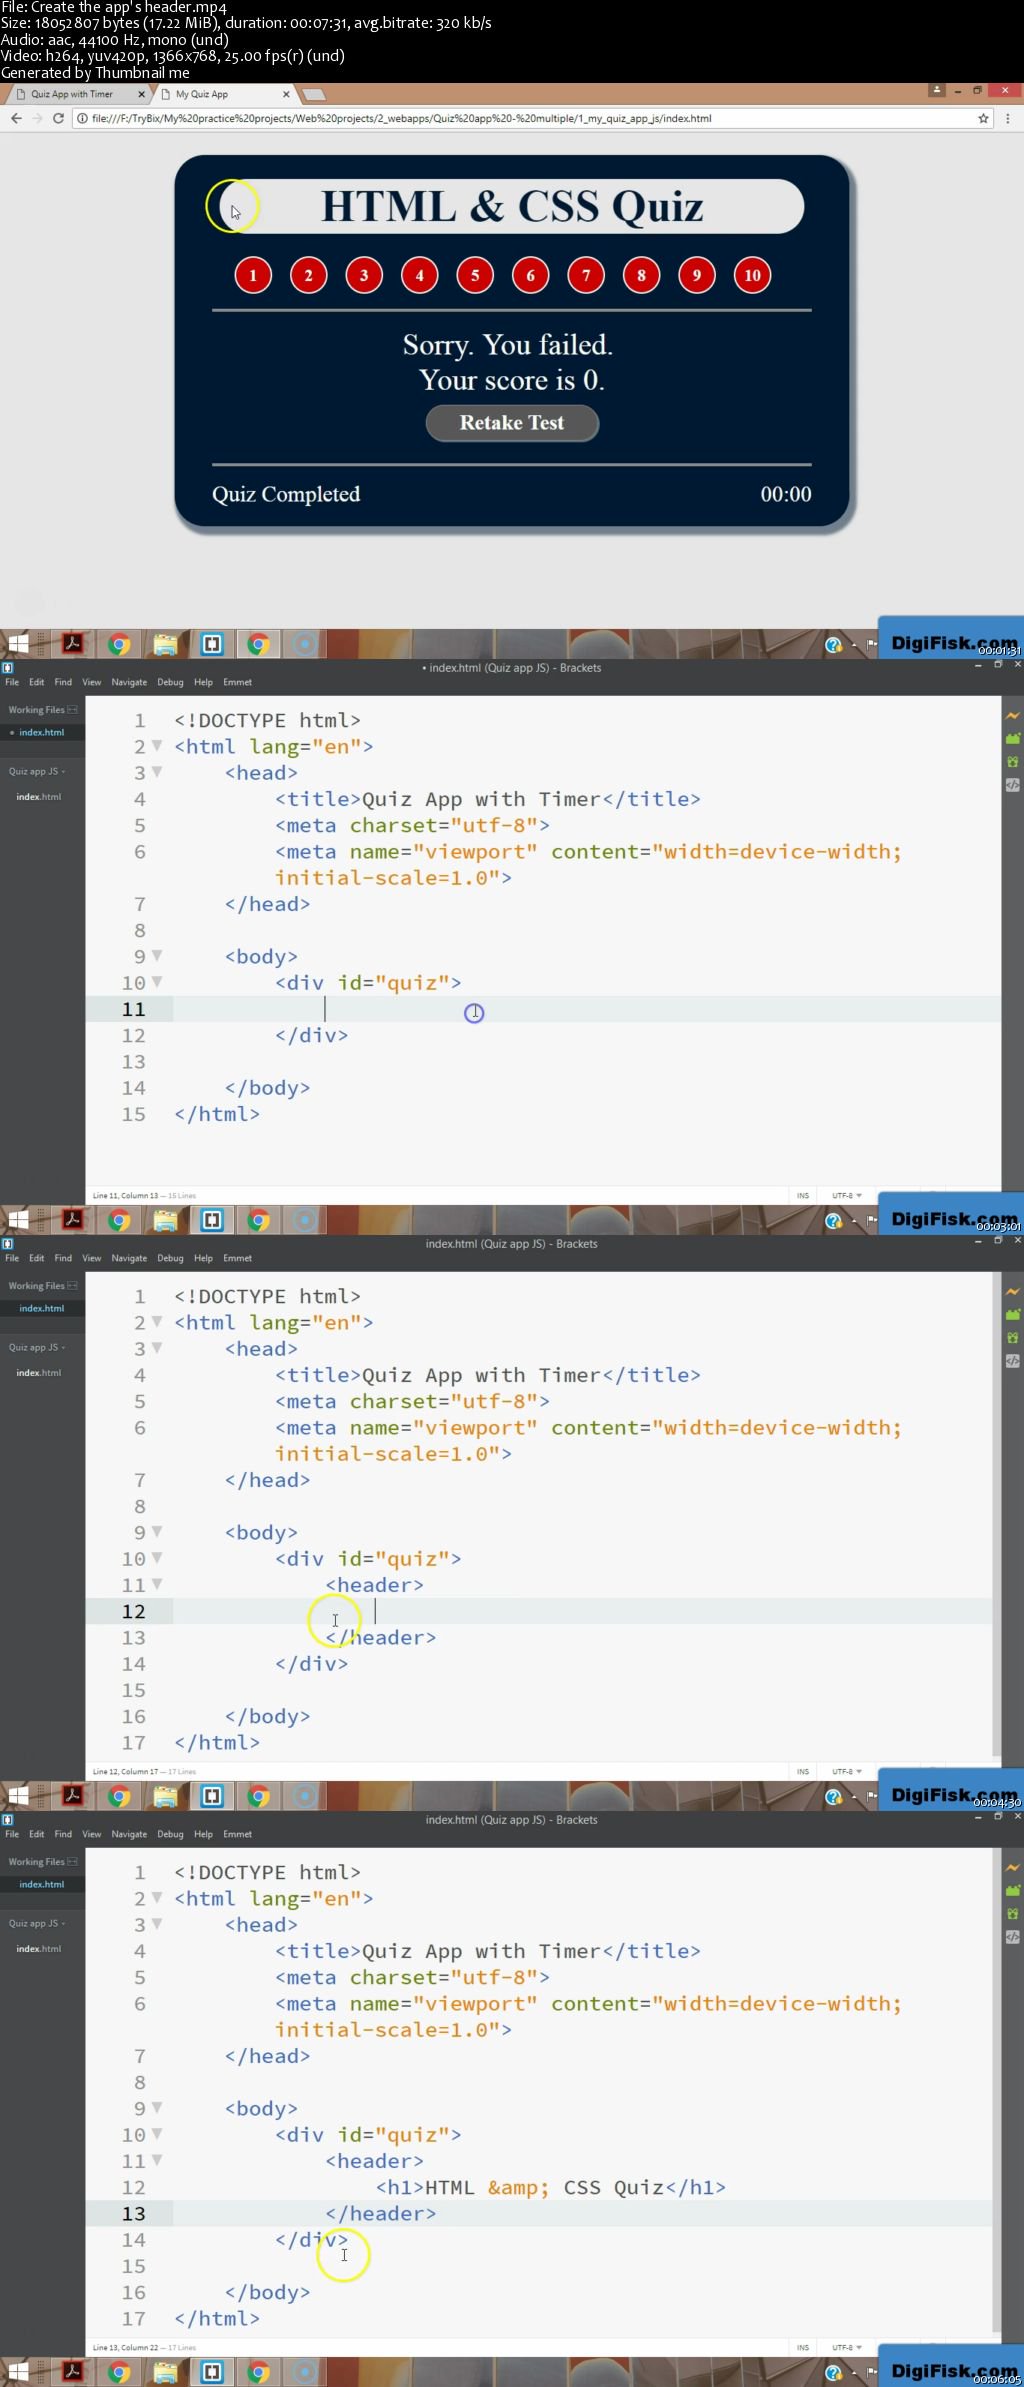The height and width of the screenshot is (2387, 1024).
Task: Click the </> code icon in 15-line editor sidebar
Action: pos(1013,785)
